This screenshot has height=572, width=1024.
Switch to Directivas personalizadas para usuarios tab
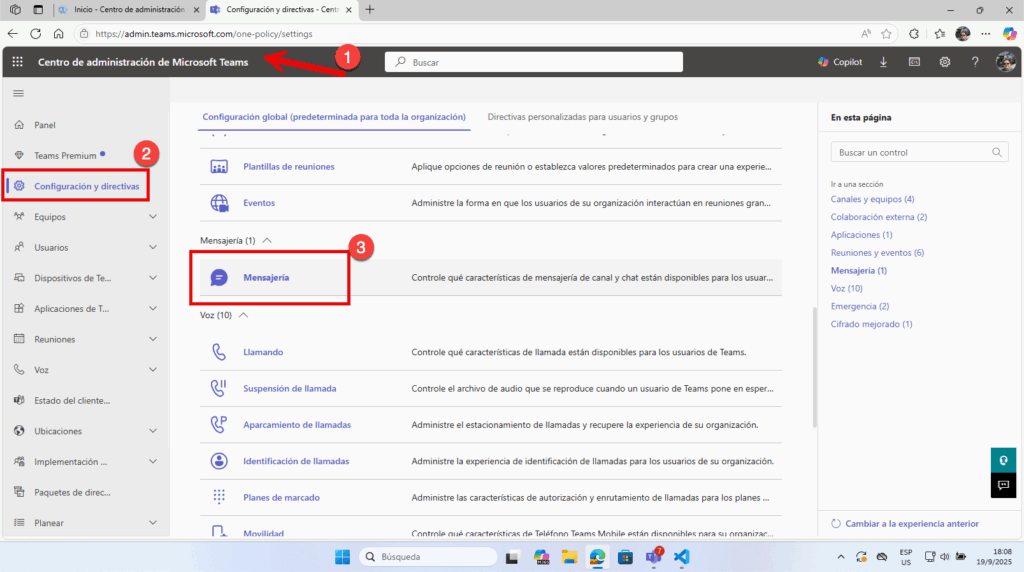[x=582, y=117]
